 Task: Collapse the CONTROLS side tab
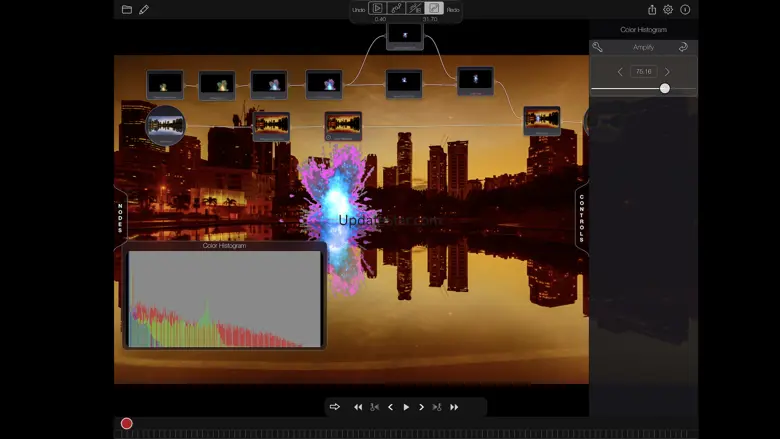point(582,218)
